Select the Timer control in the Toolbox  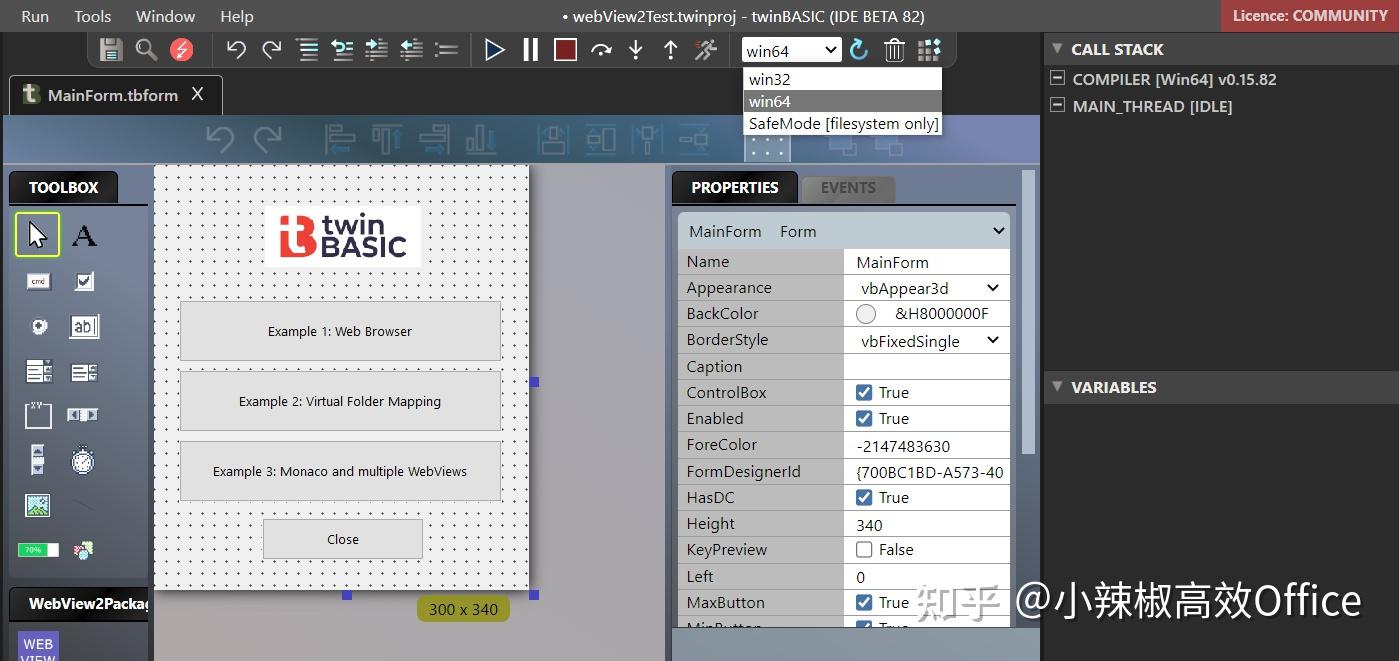[84, 459]
